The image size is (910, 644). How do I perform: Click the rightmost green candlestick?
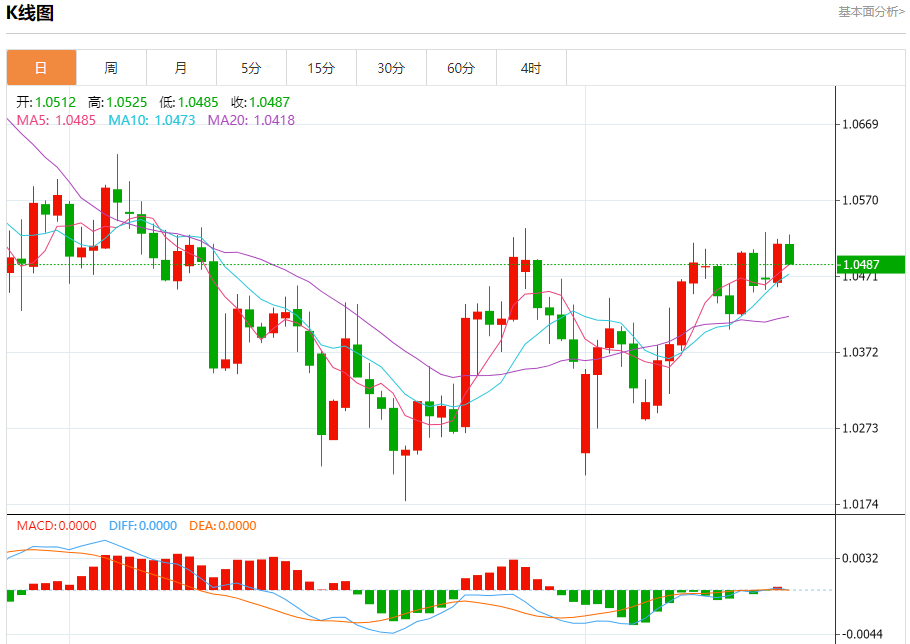click(790, 254)
